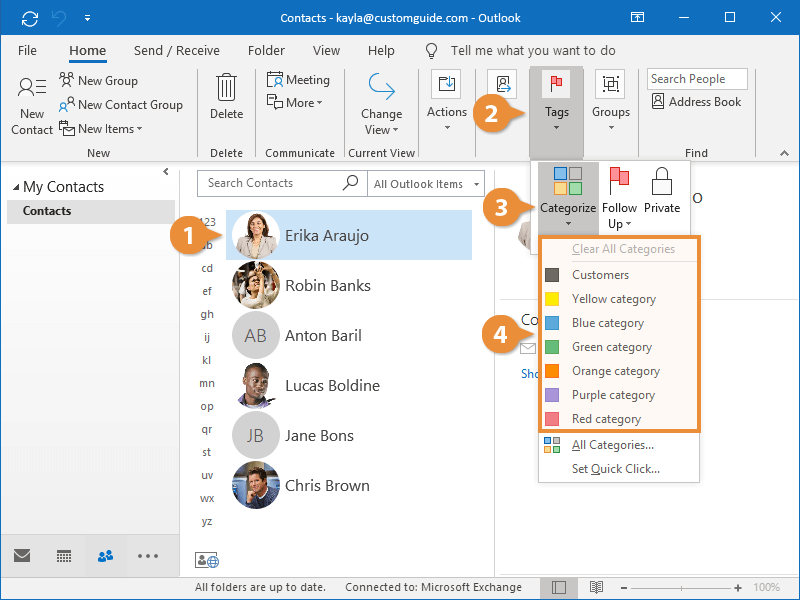
Task: Open the New Items dropdown
Action: (x=101, y=129)
